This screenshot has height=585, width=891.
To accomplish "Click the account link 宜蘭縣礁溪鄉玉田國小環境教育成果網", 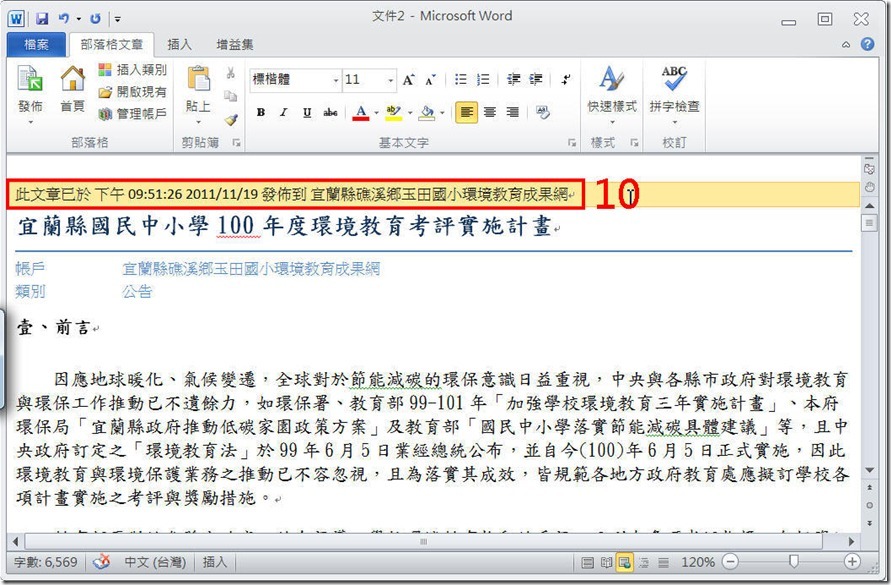I will 250,269.
